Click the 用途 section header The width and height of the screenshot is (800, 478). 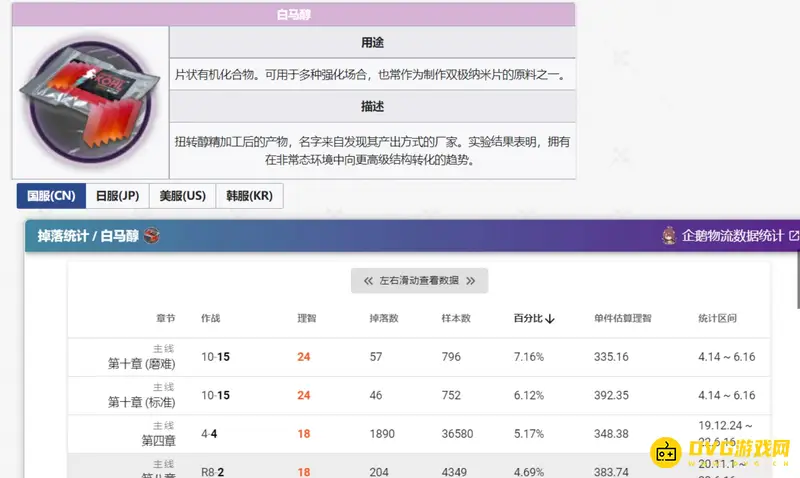[372, 42]
